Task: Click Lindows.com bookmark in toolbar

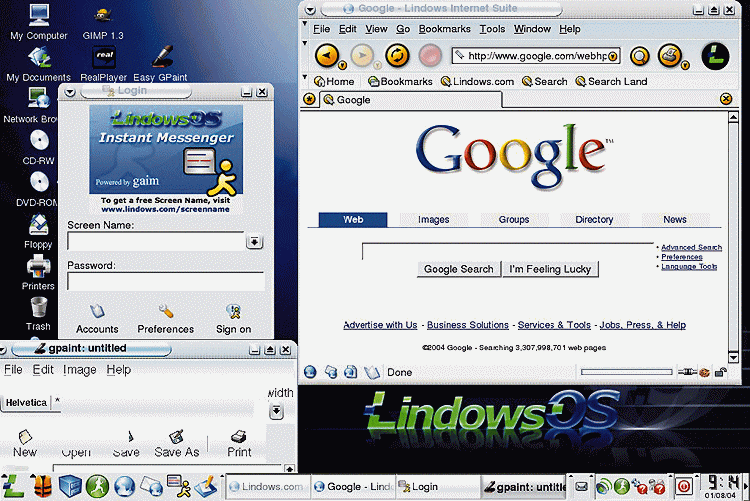Action: pos(477,82)
